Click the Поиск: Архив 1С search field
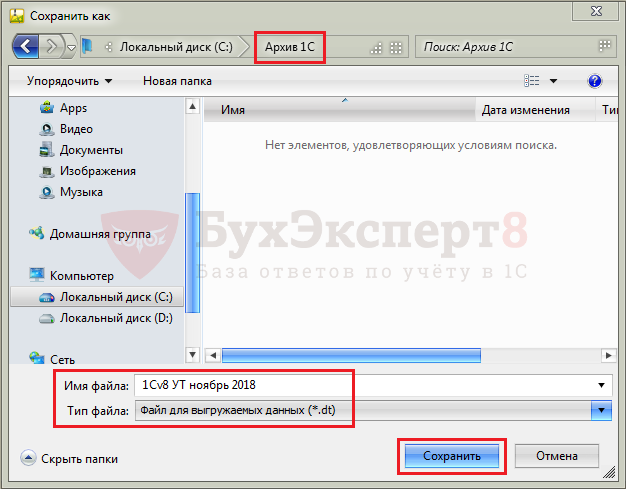This screenshot has height=489, width=626. (515, 47)
